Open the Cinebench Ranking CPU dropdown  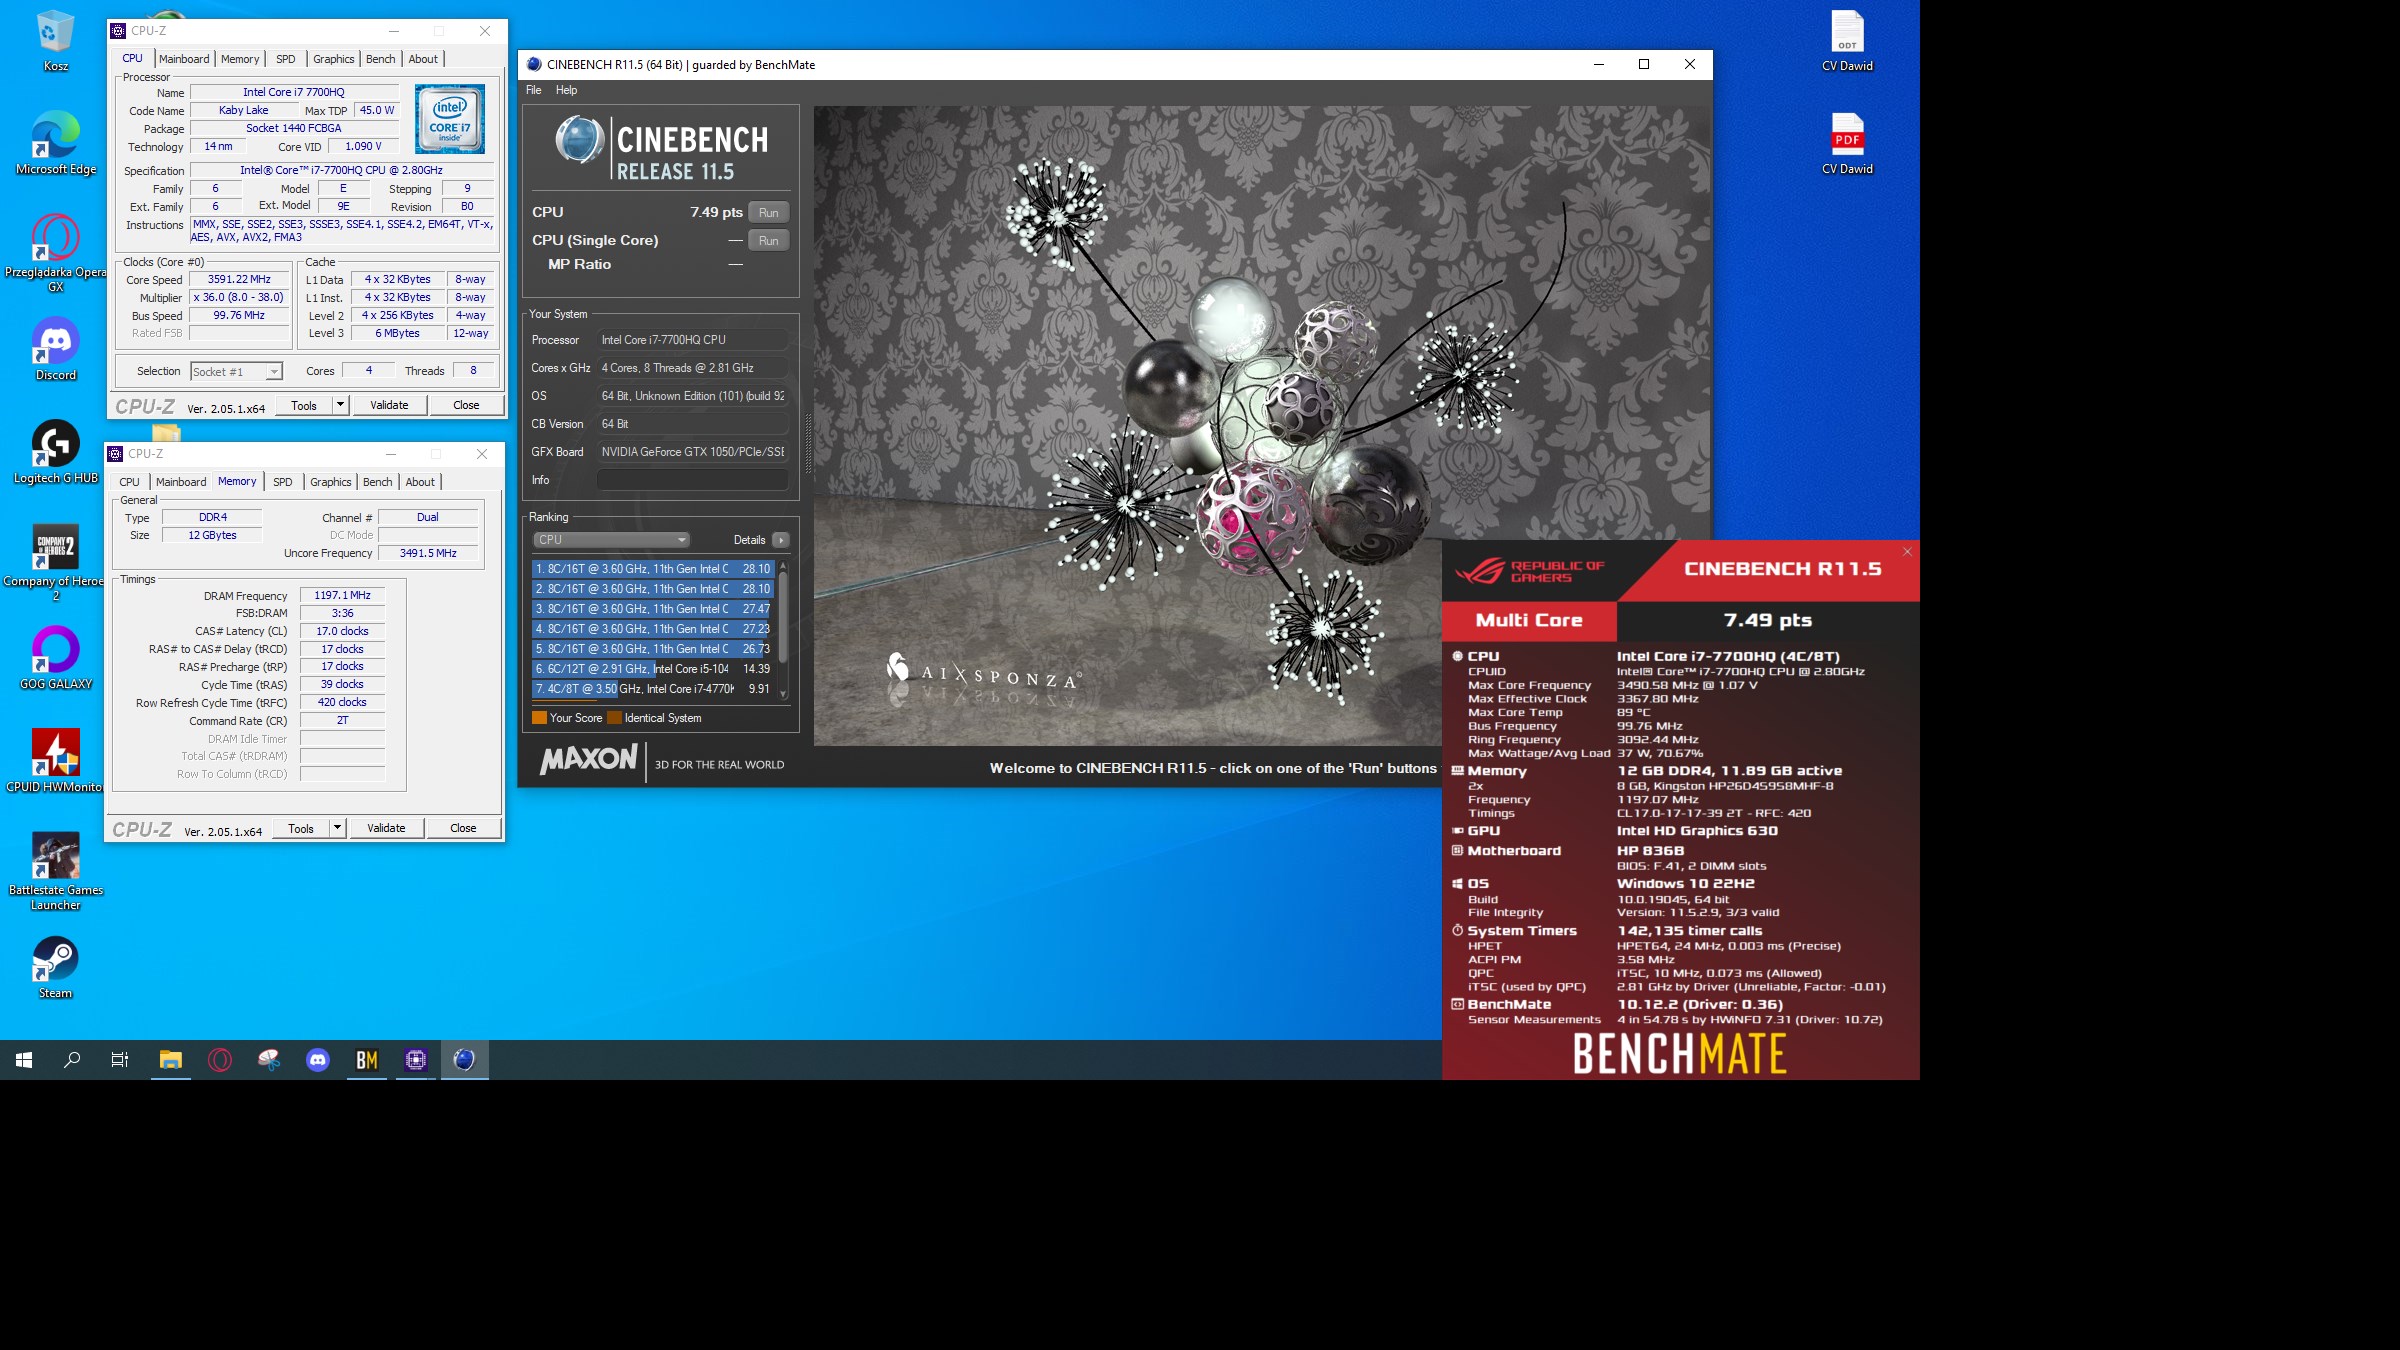(x=611, y=540)
